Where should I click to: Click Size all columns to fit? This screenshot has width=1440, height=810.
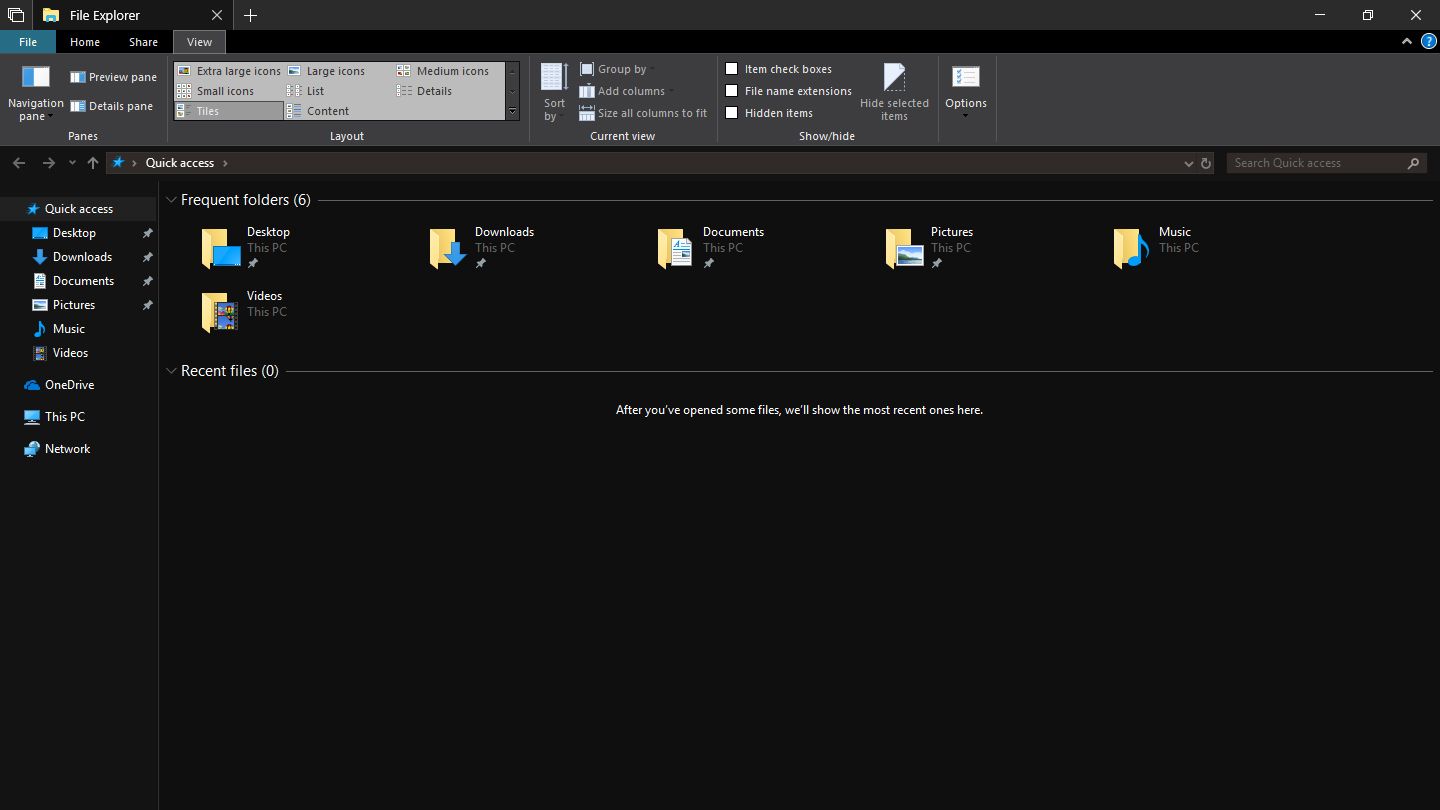tap(643, 113)
